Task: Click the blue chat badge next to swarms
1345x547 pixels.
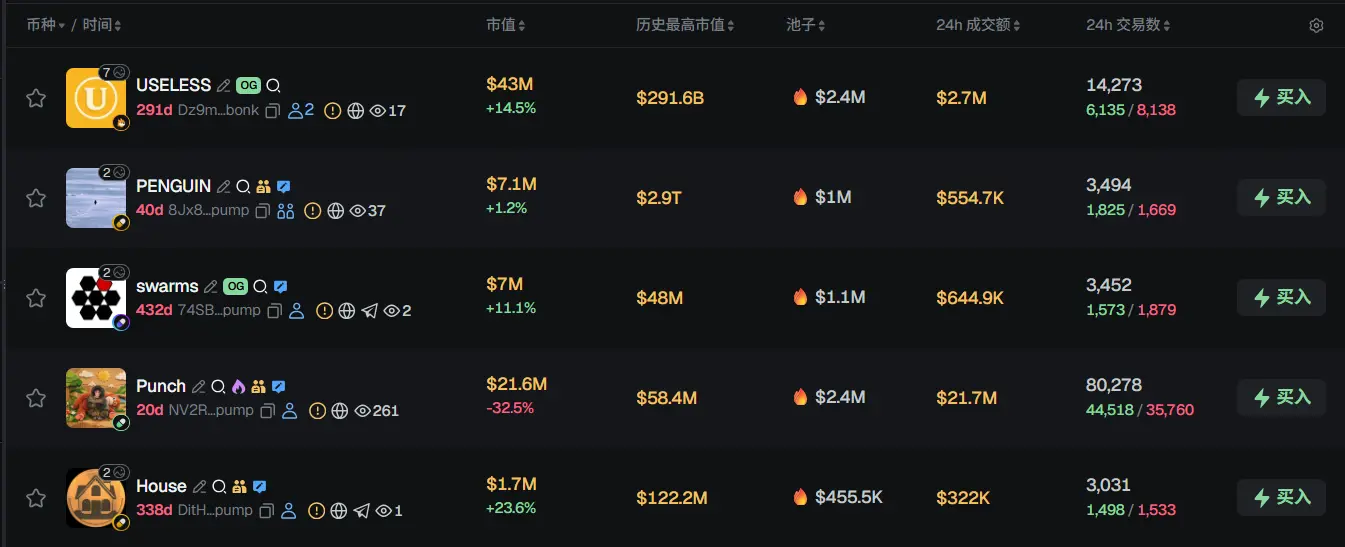Action: pos(281,287)
